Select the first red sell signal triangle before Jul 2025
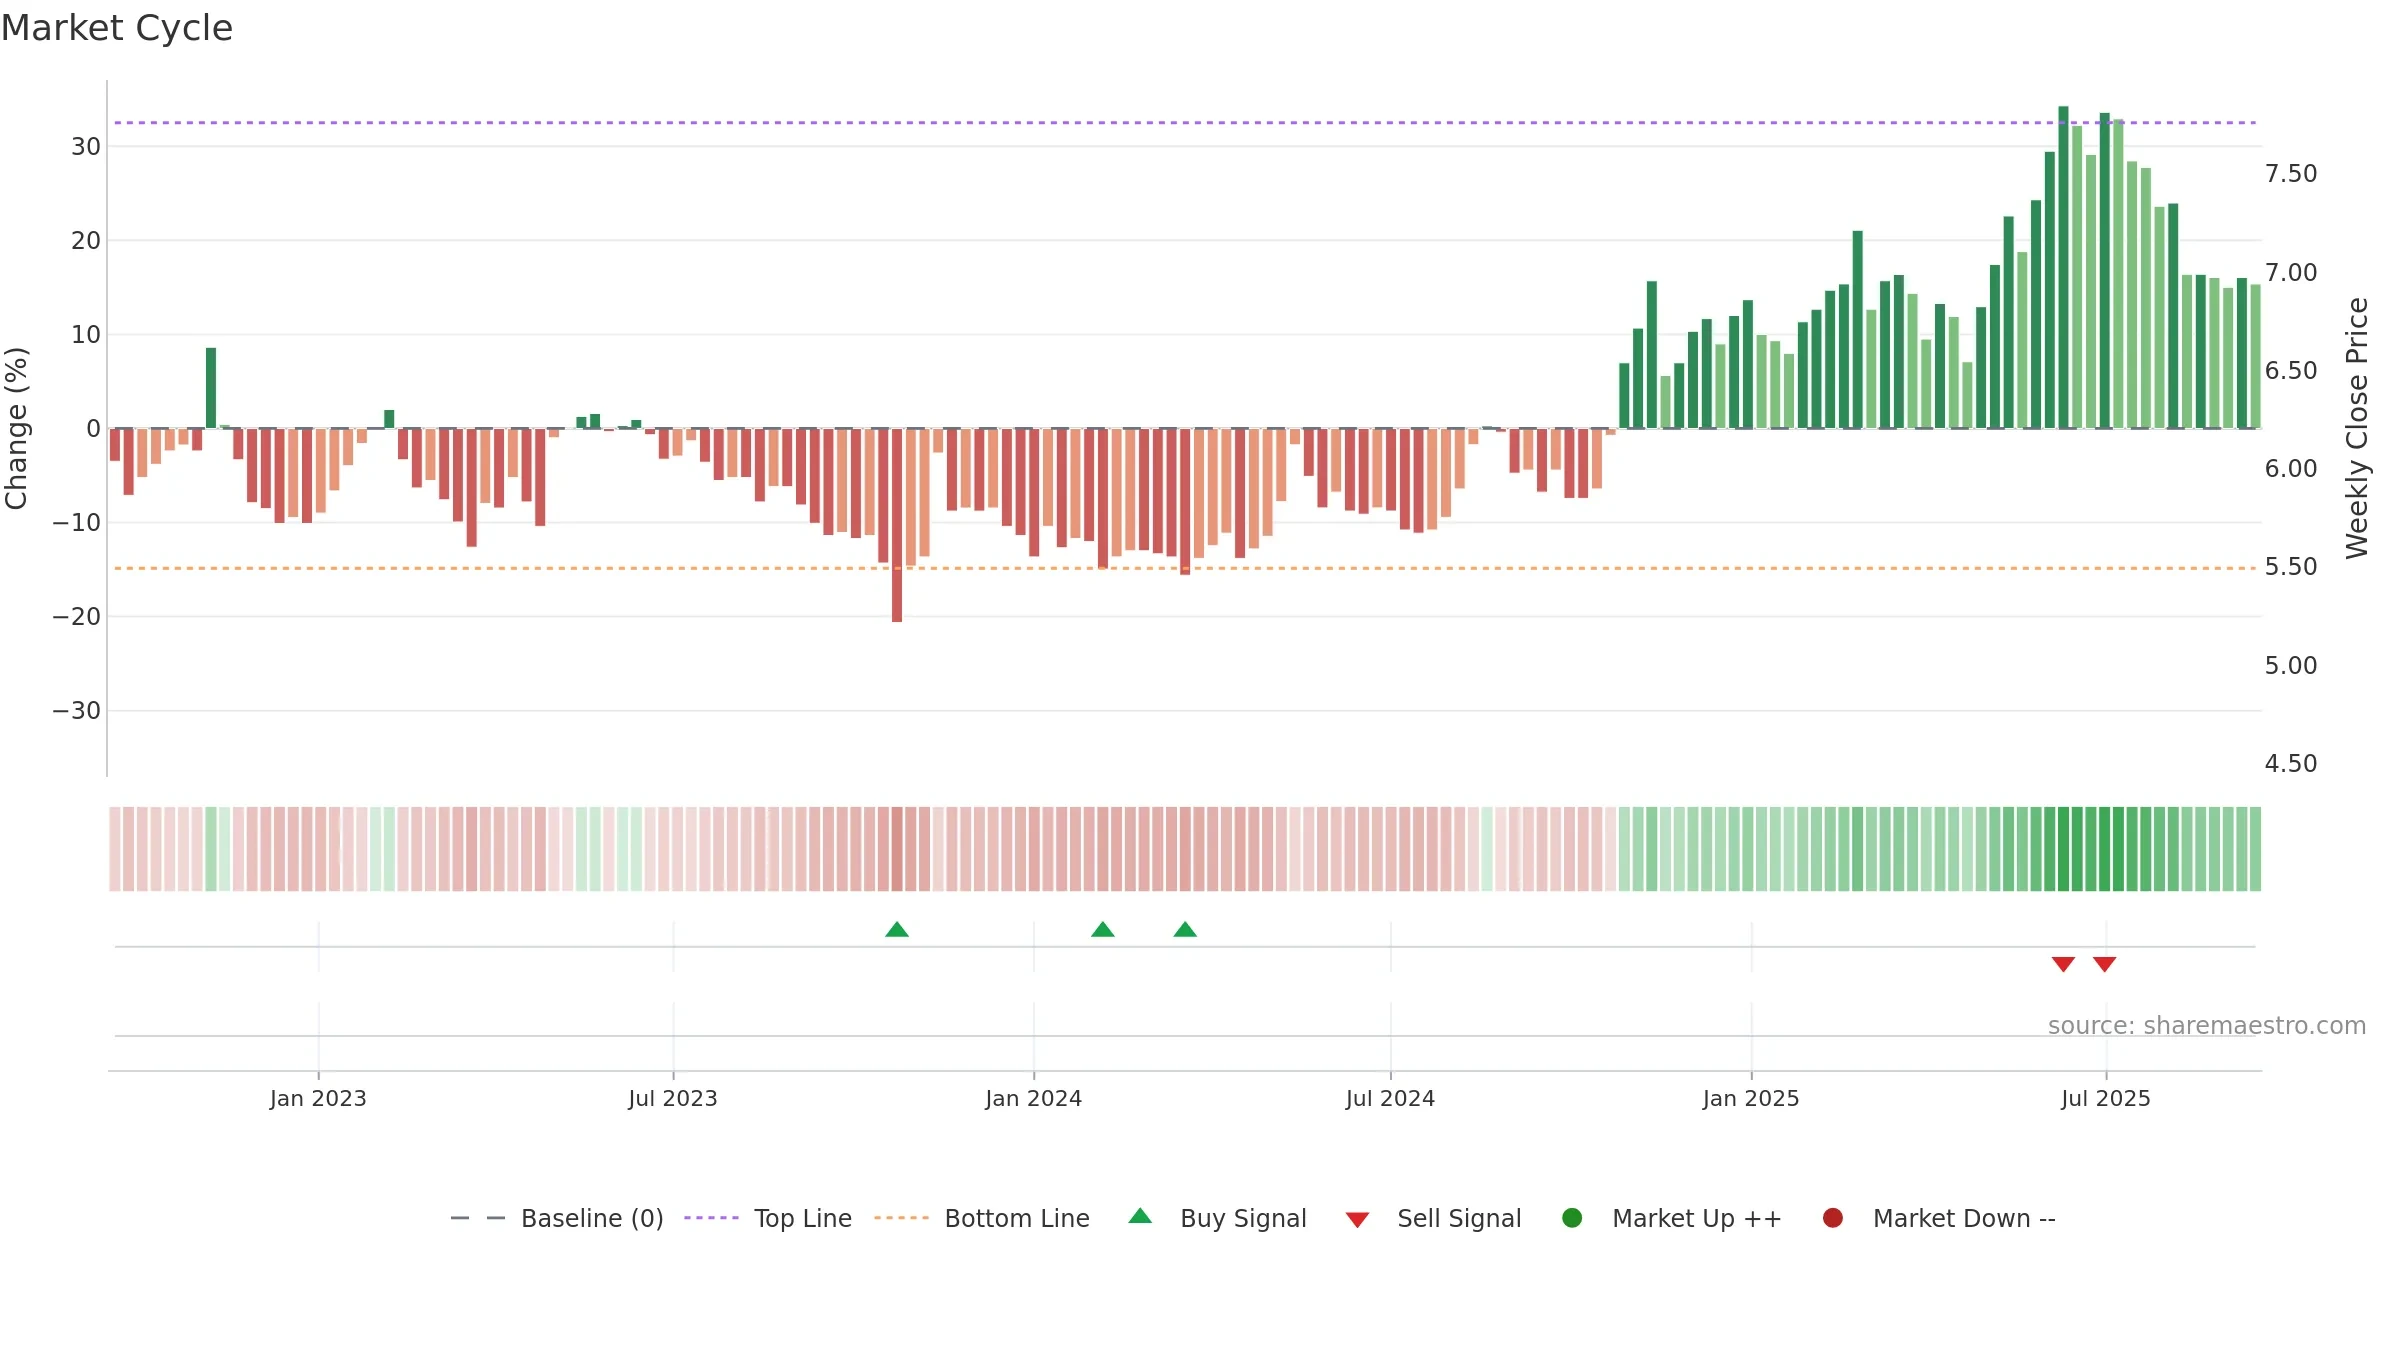2400x1350 pixels. pyautogui.click(x=2063, y=964)
